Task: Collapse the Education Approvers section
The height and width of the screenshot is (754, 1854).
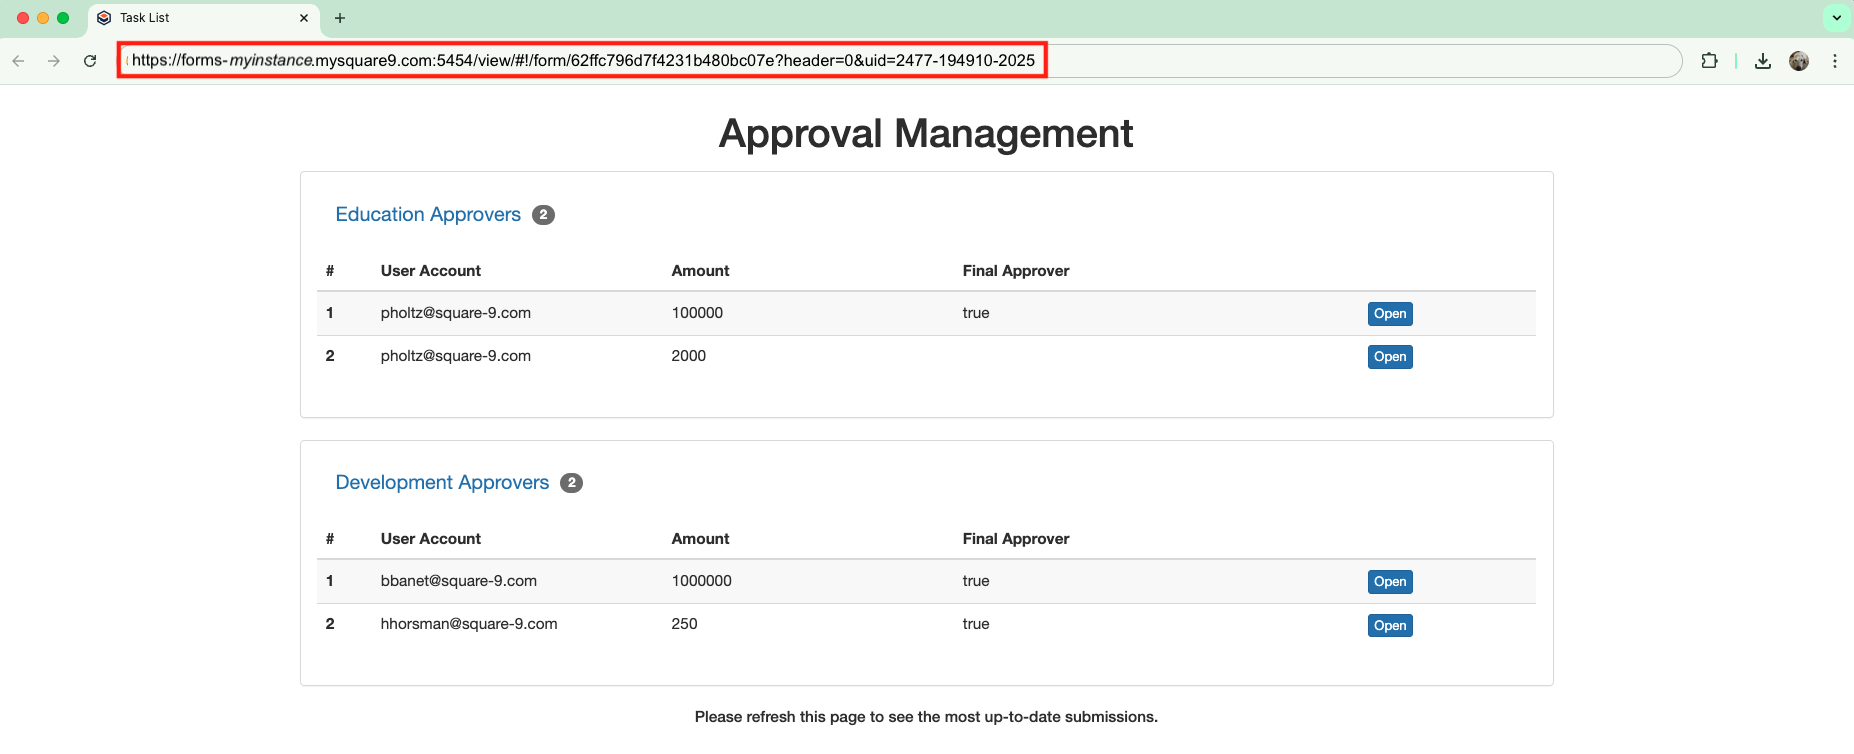Action: click(428, 215)
